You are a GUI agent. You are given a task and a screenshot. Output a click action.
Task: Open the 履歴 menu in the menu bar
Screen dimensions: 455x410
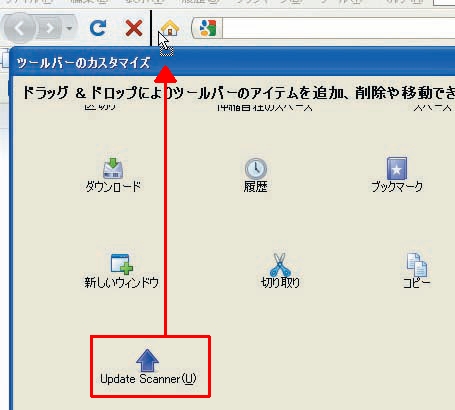pyautogui.click(x=200, y=2)
